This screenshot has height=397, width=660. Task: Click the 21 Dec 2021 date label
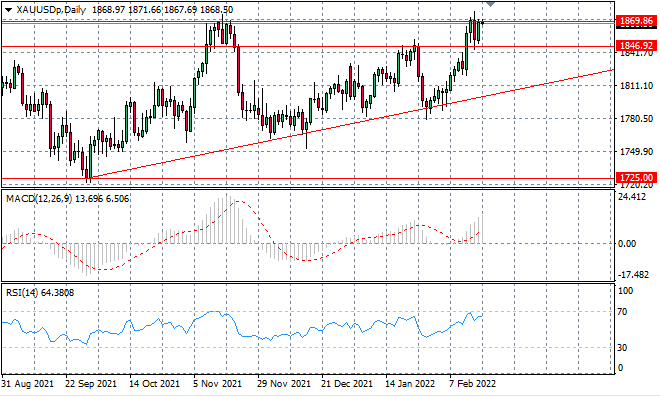(x=347, y=384)
